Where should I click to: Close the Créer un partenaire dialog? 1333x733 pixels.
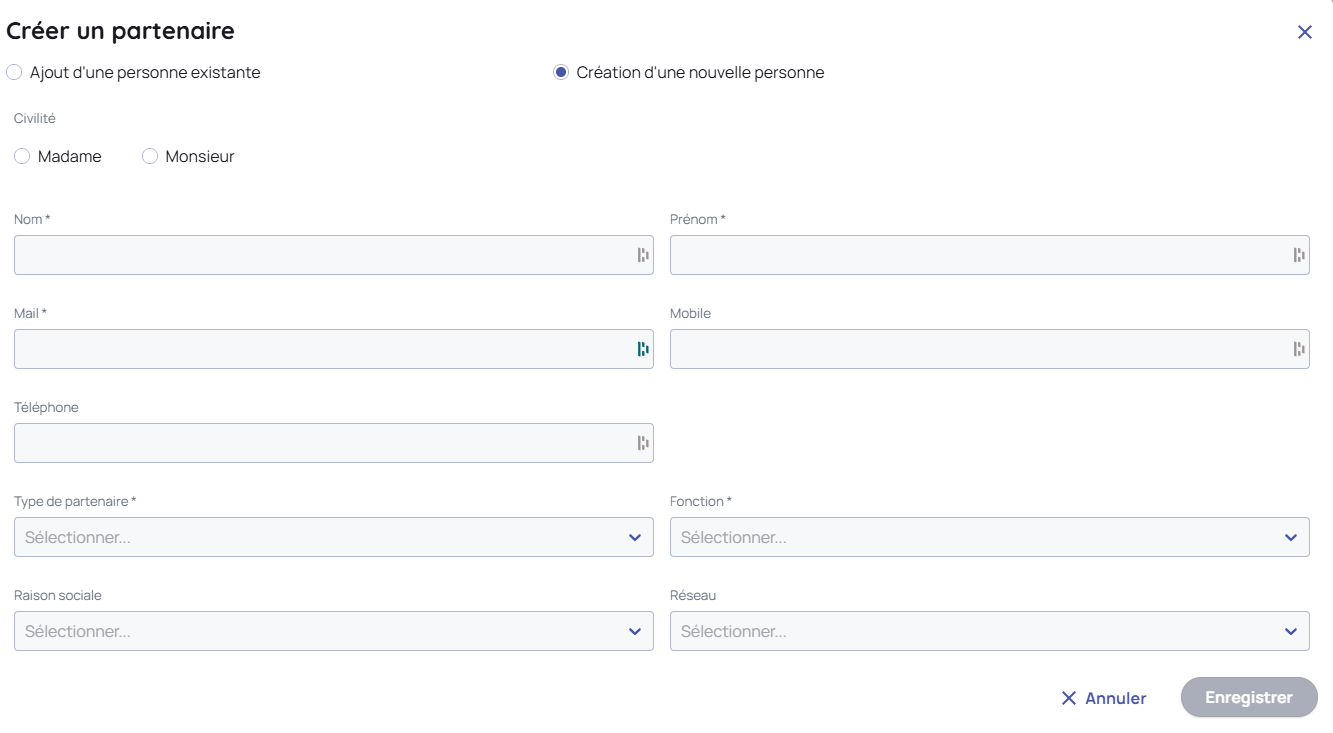(x=1304, y=32)
